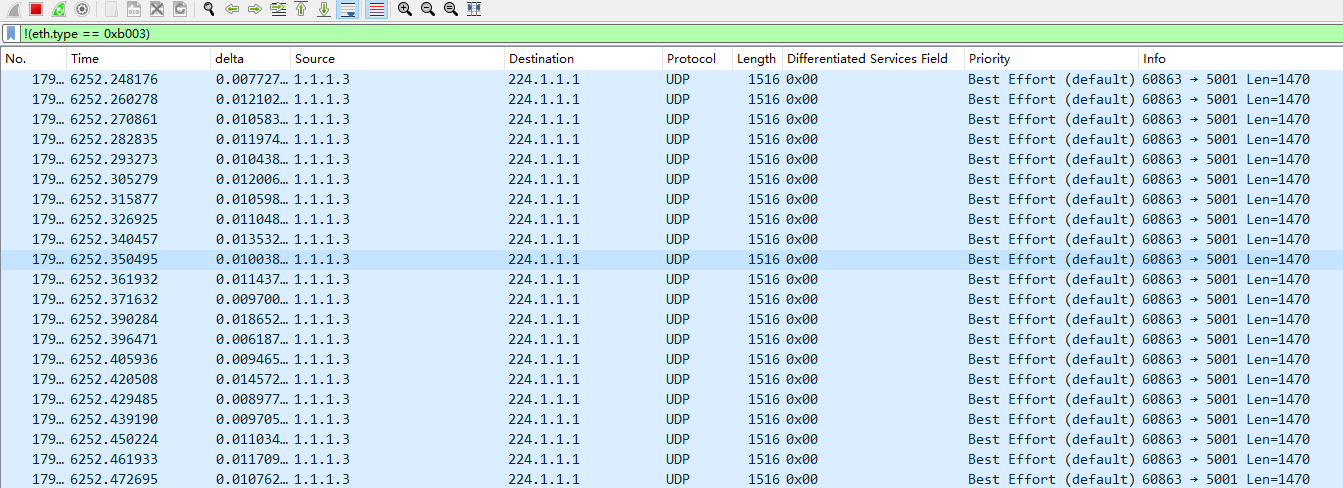Sort by the Protocol column header
Image resolution: width=1343 pixels, height=488 pixels.
pyautogui.click(x=698, y=59)
